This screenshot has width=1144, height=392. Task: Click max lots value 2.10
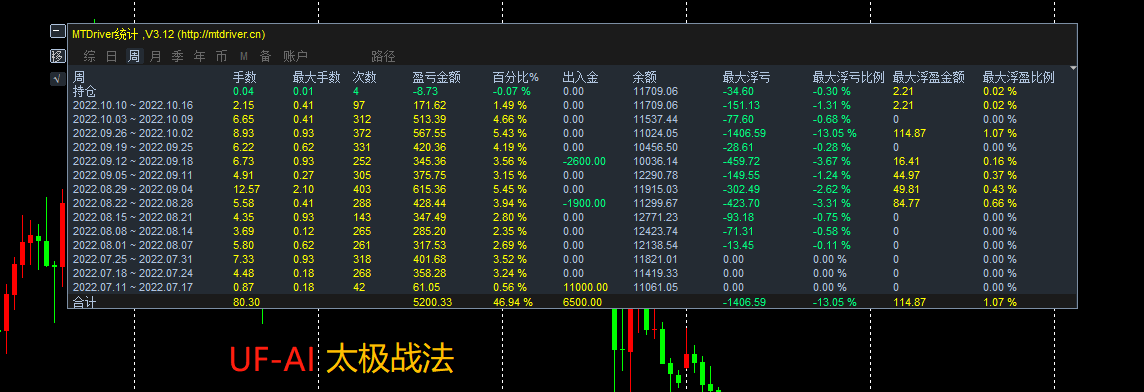(x=304, y=189)
